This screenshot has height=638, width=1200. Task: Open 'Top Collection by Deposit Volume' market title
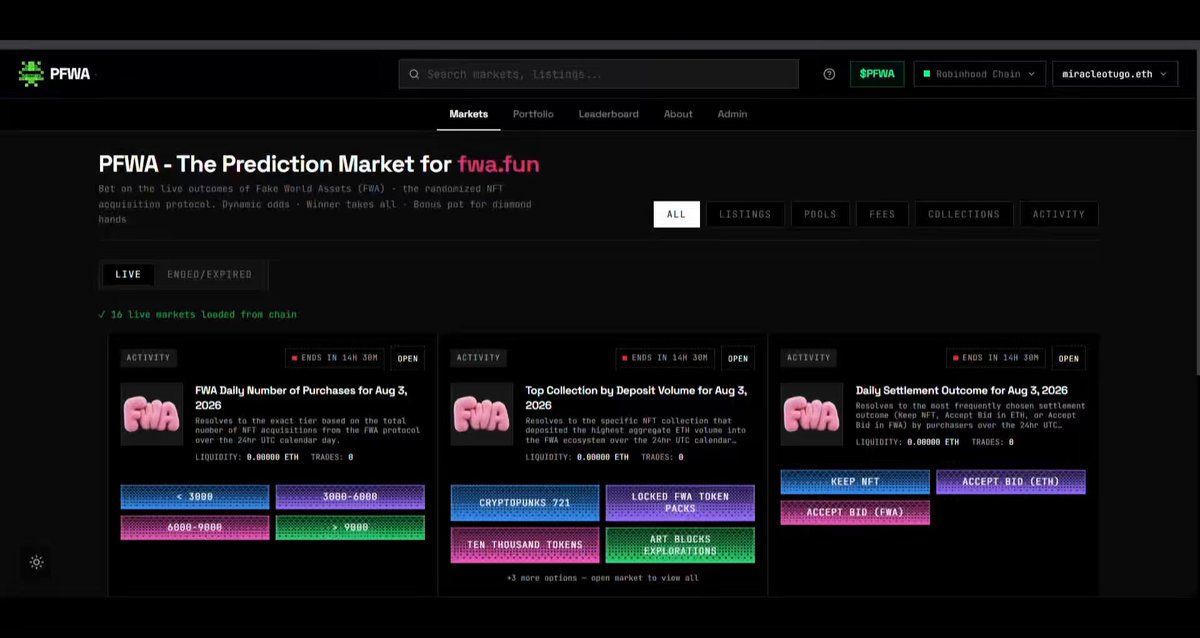[636, 398]
